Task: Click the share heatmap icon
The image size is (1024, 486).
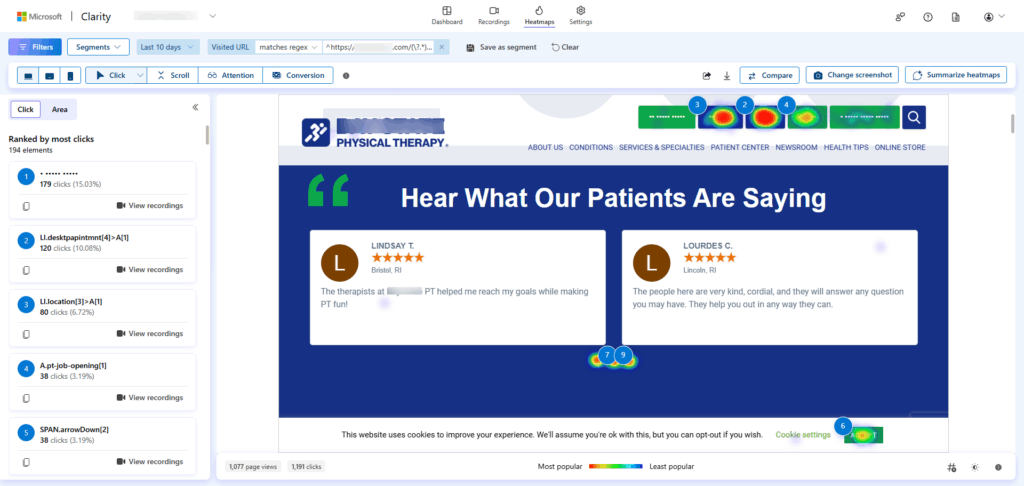Action: pyautogui.click(x=707, y=75)
